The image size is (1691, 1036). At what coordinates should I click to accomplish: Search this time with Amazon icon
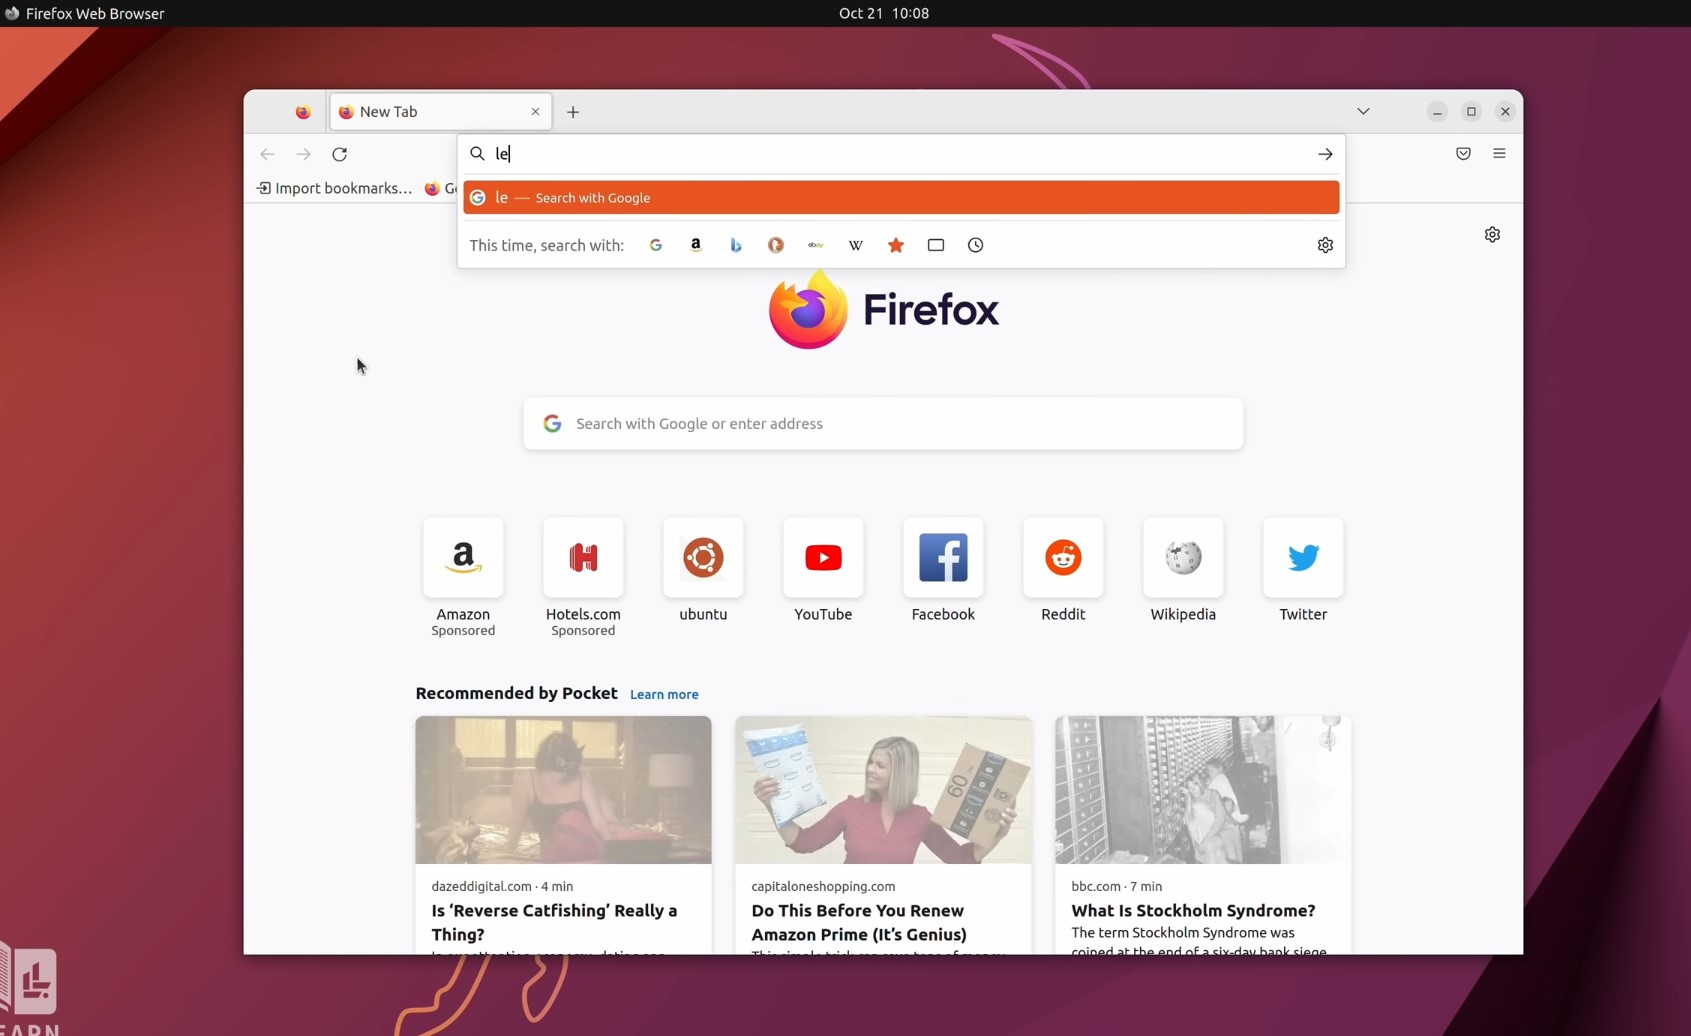(696, 245)
